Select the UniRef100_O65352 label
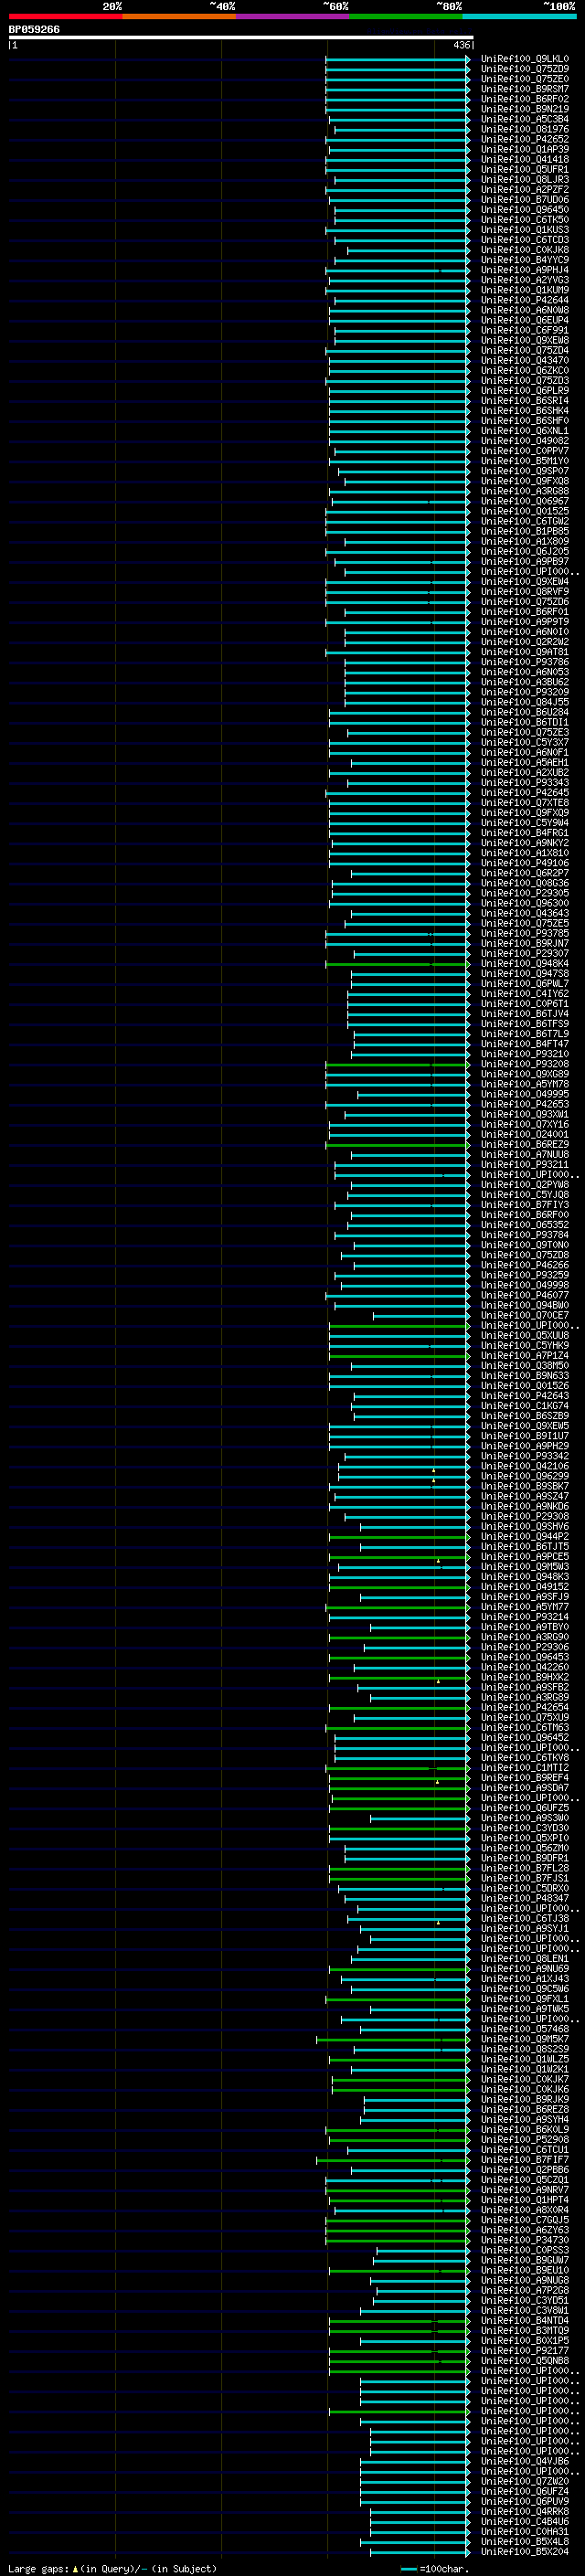 525,1225
